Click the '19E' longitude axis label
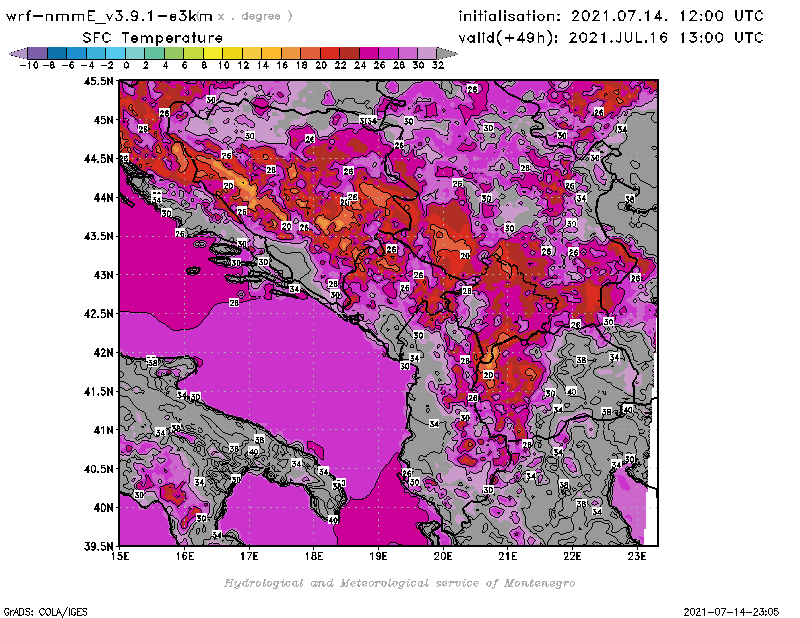Screen dimensions: 800x618 click(x=378, y=556)
